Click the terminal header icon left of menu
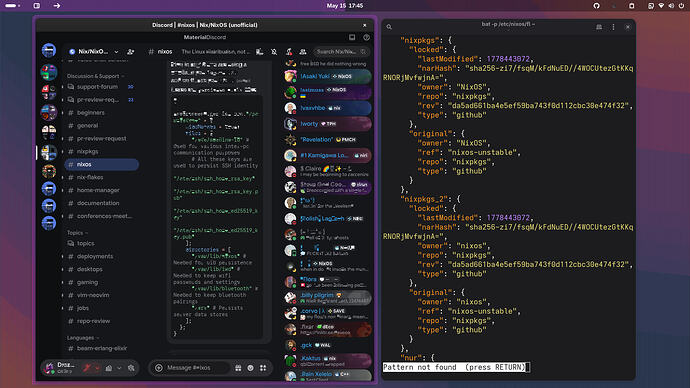 coord(599,27)
